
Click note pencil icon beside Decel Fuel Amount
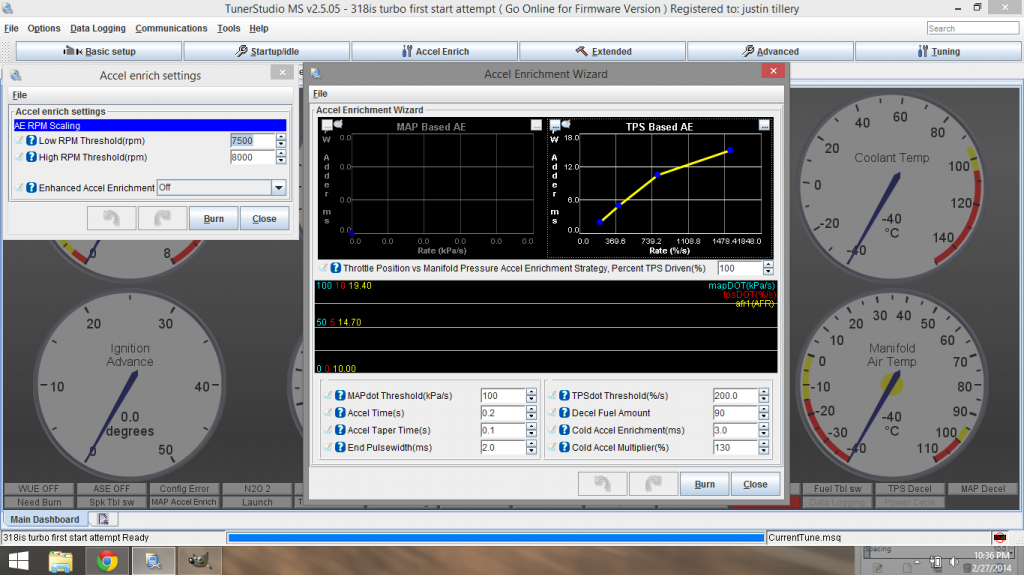pyautogui.click(x=552, y=412)
